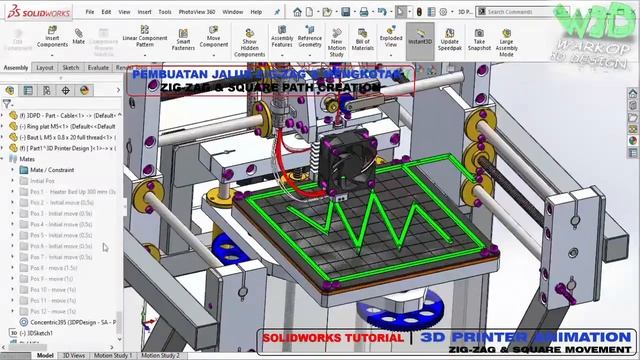This screenshot has height=360, width=640.
Task: Open the Options gear icon
Action: pos(443,12)
